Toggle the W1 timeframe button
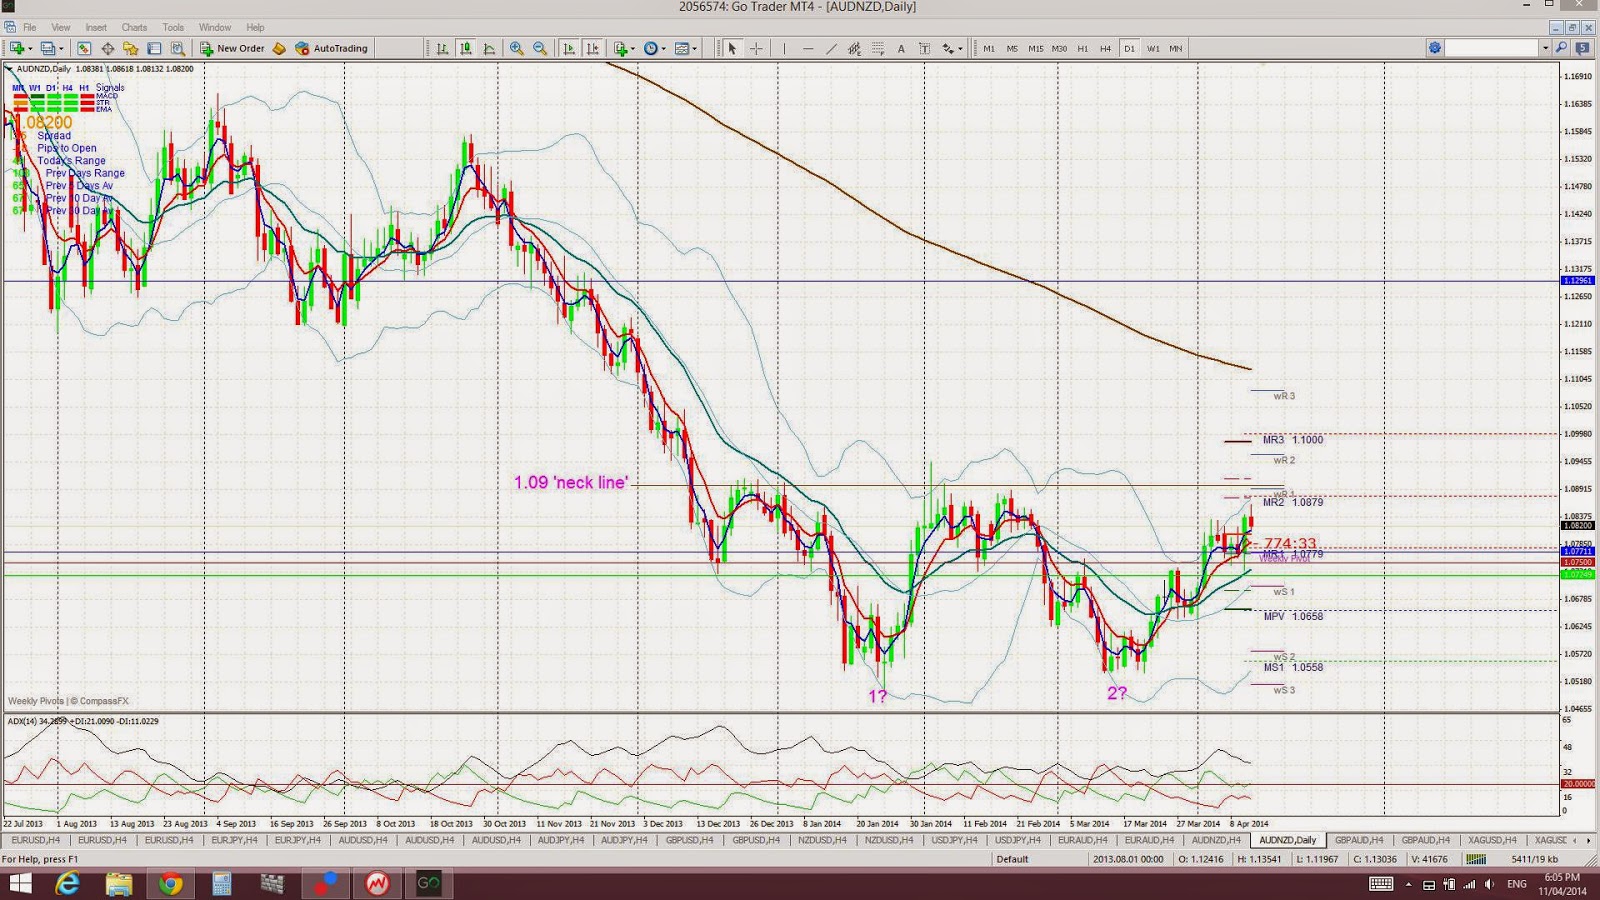The width and height of the screenshot is (1600, 900). pyautogui.click(x=1153, y=48)
